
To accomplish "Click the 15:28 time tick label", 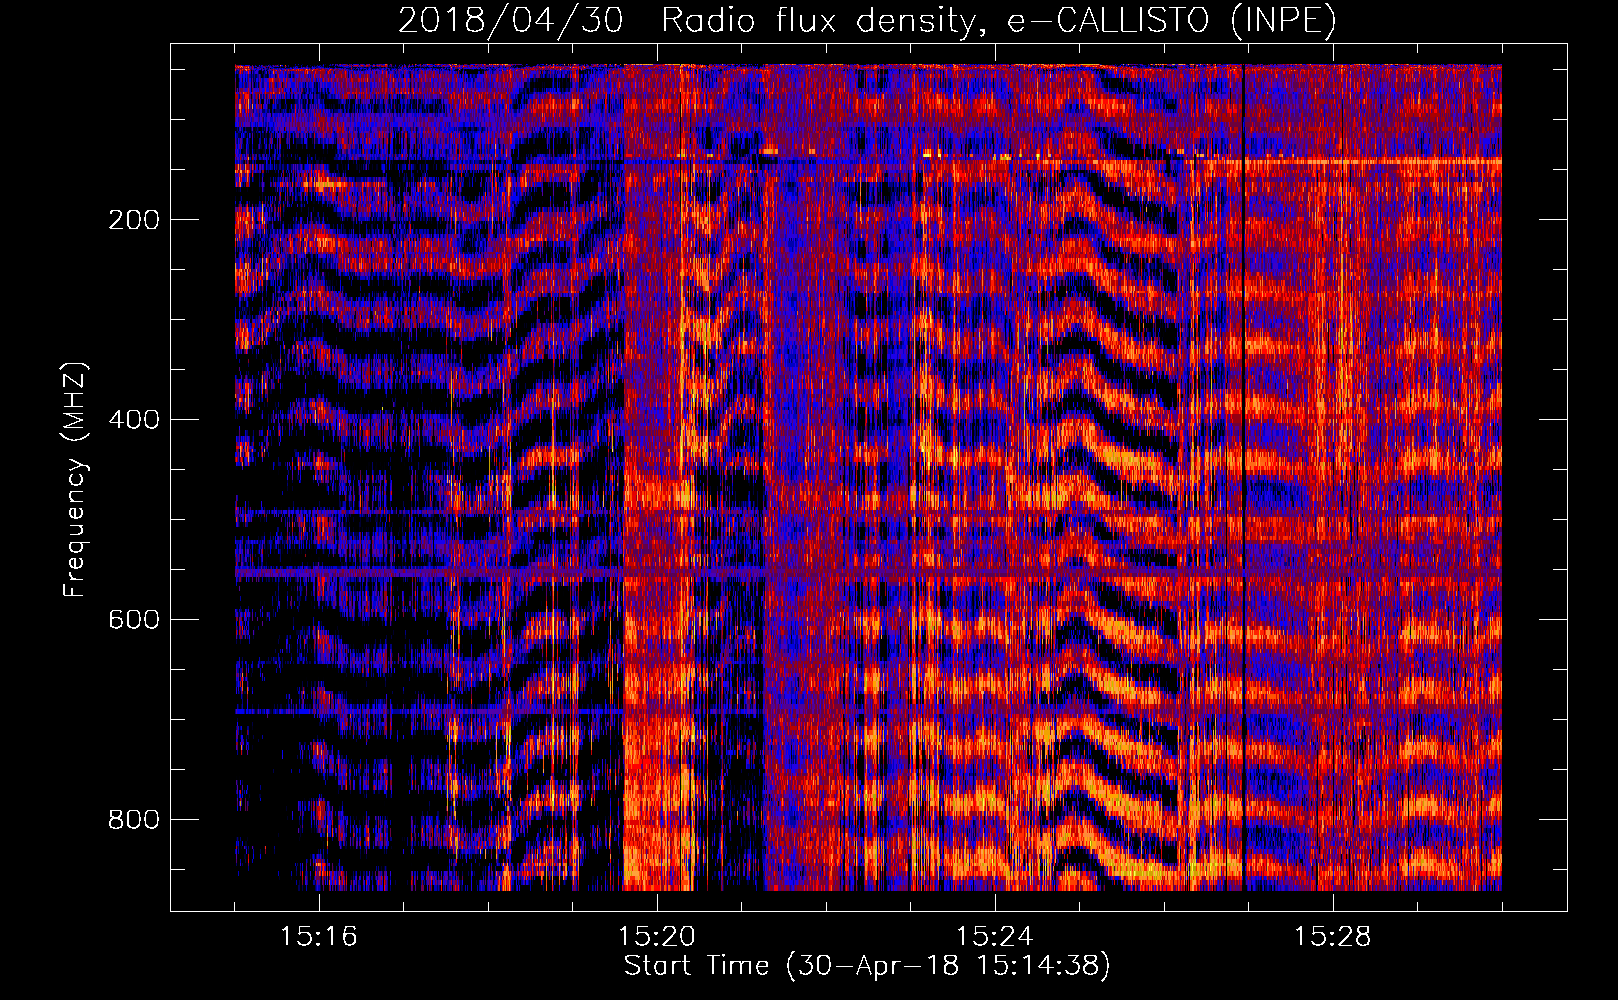I will (1333, 936).
